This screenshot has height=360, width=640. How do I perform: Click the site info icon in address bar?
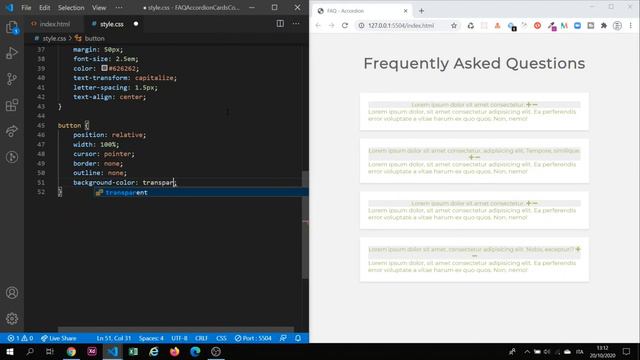(x=361, y=25)
